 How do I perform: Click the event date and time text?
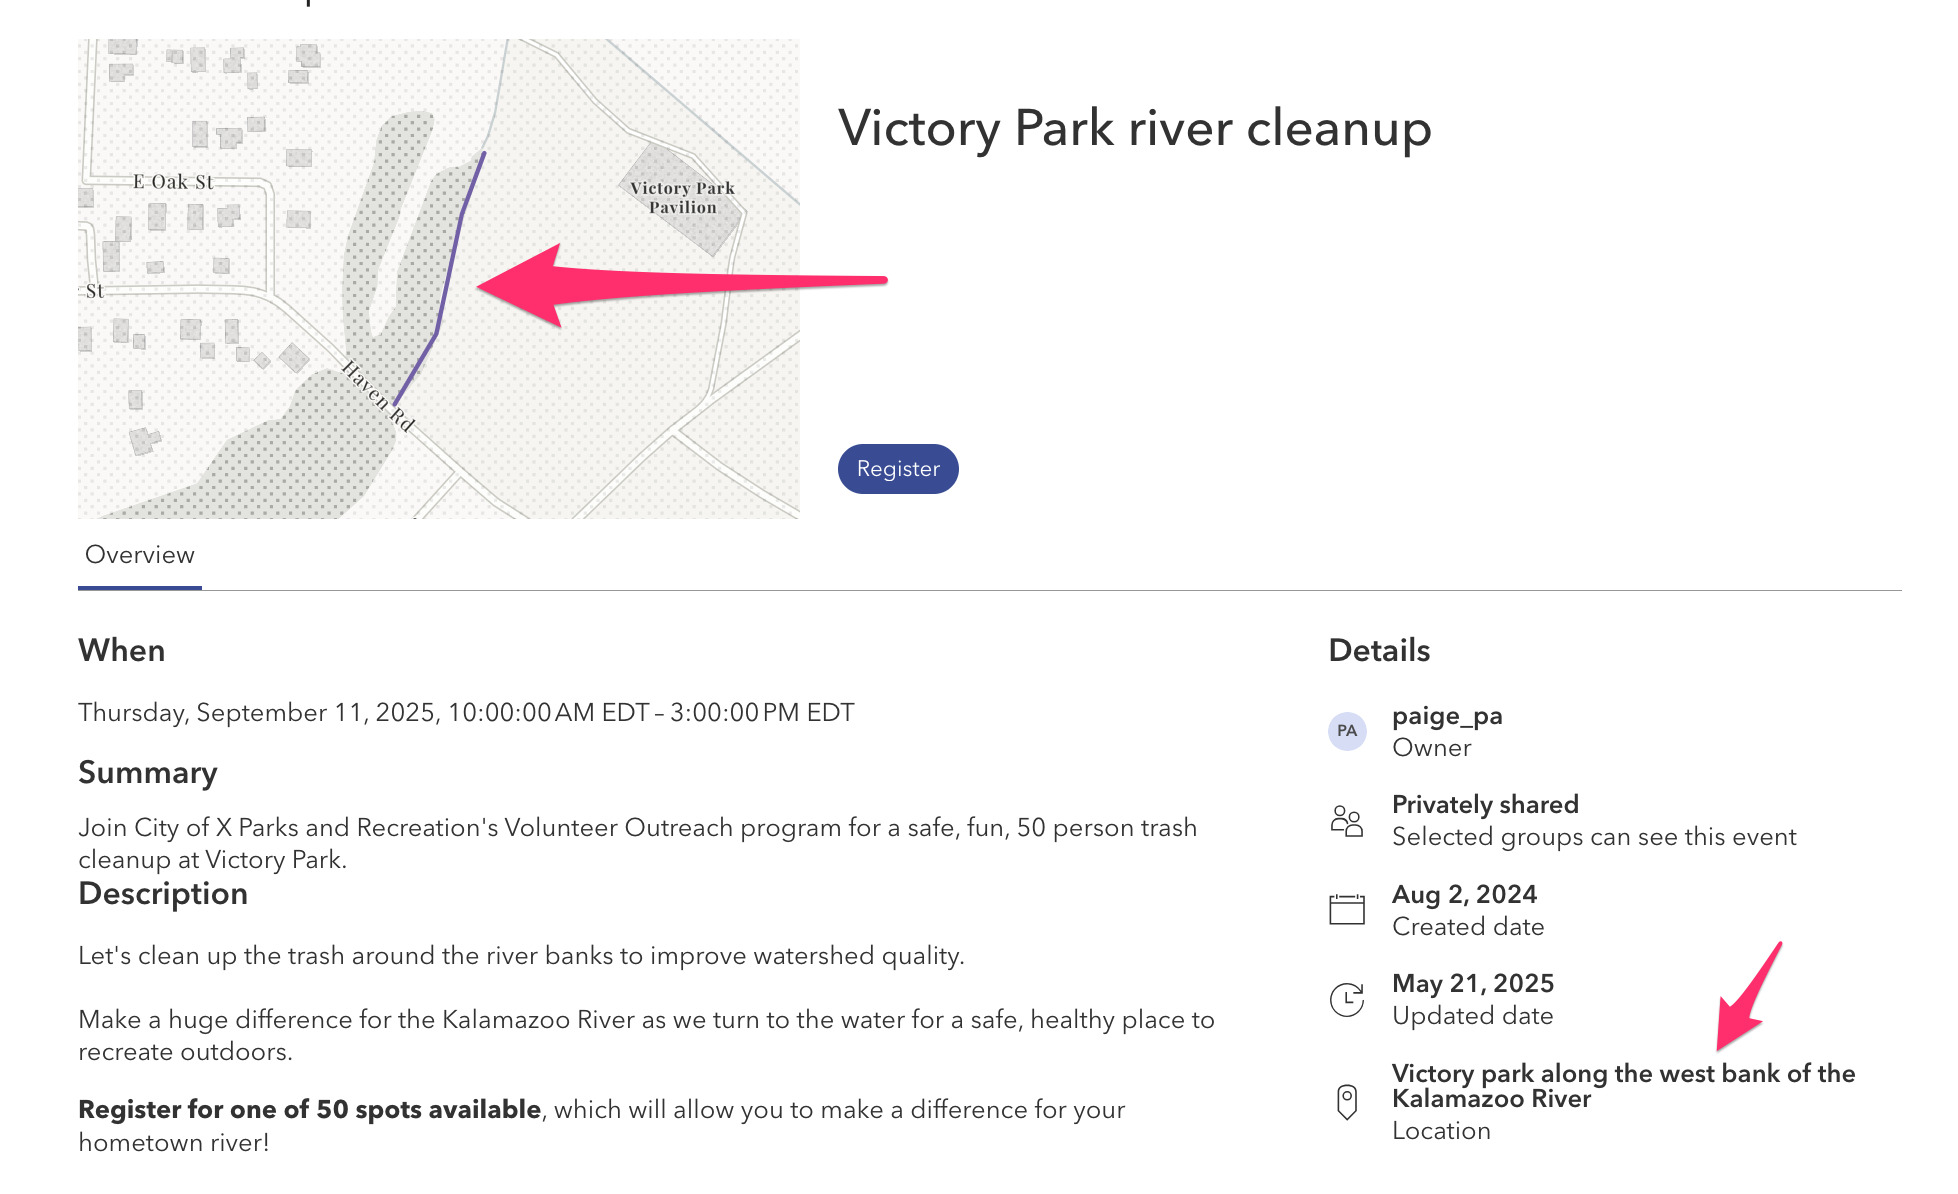(466, 713)
